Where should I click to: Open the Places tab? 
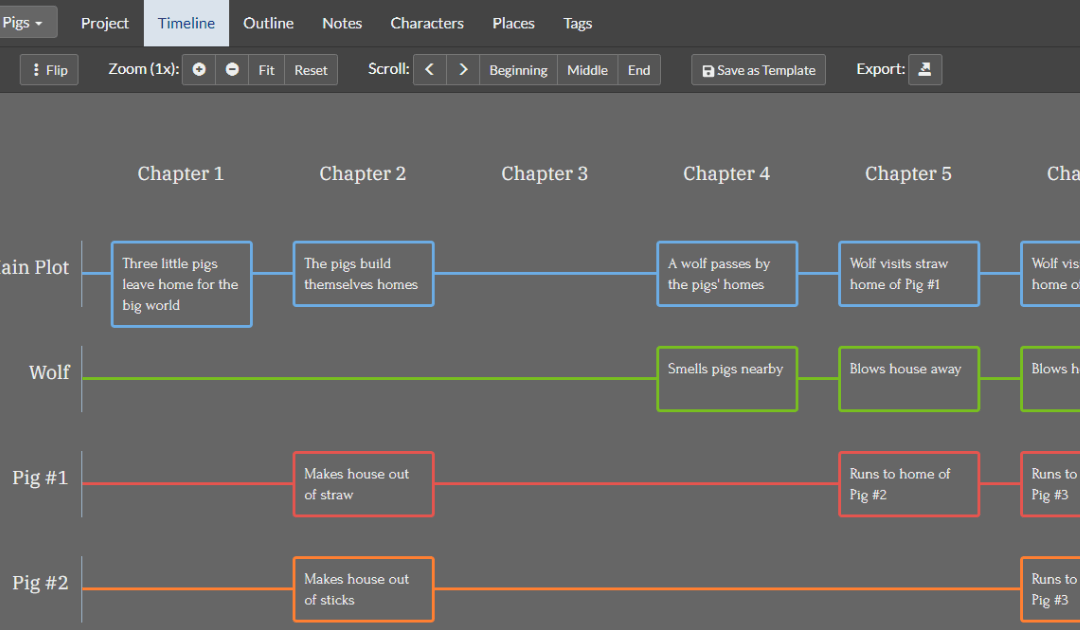pos(513,23)
